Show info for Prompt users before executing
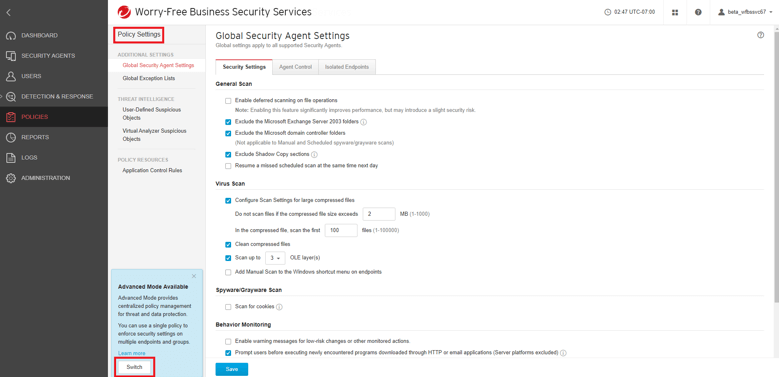Image resolution: width=779 pixels, height=377 pixels. pos(563,353)
